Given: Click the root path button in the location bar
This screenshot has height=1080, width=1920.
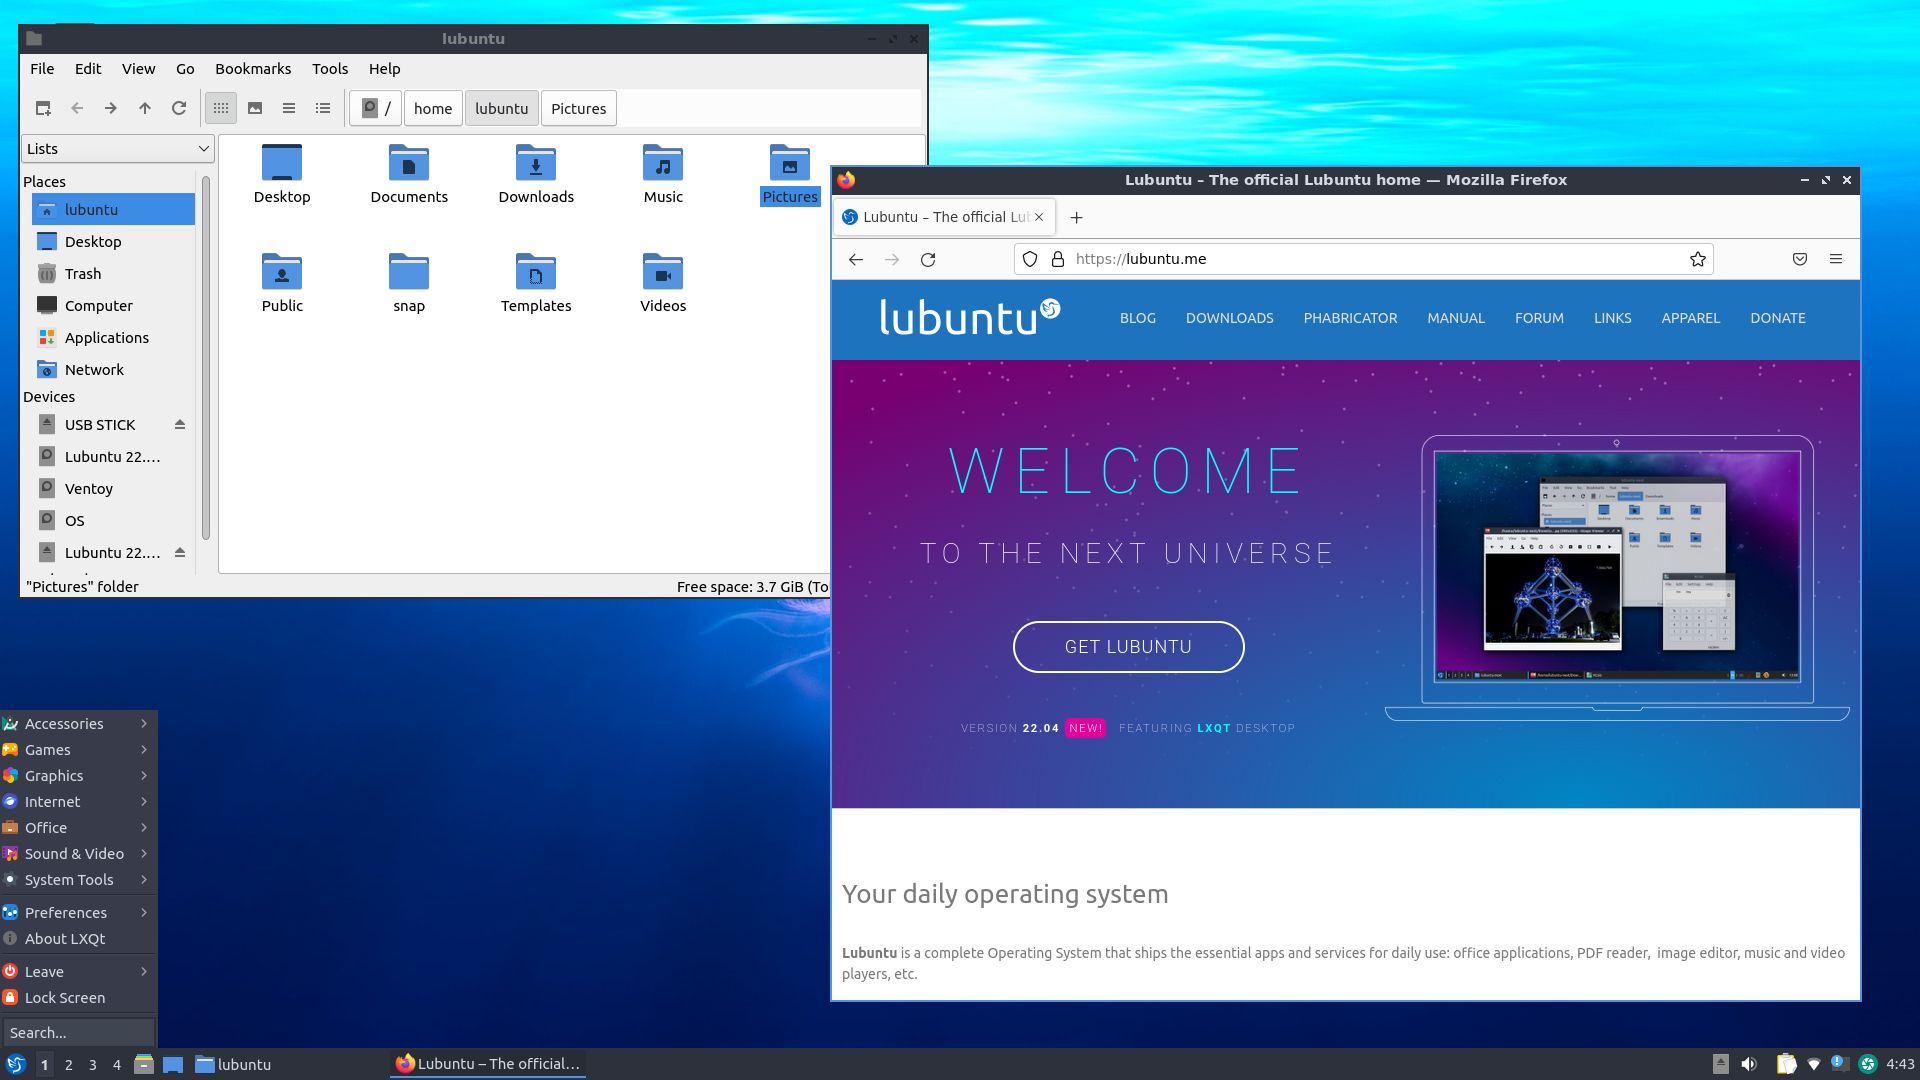Looking at the screenshot, I should (376, 108).
